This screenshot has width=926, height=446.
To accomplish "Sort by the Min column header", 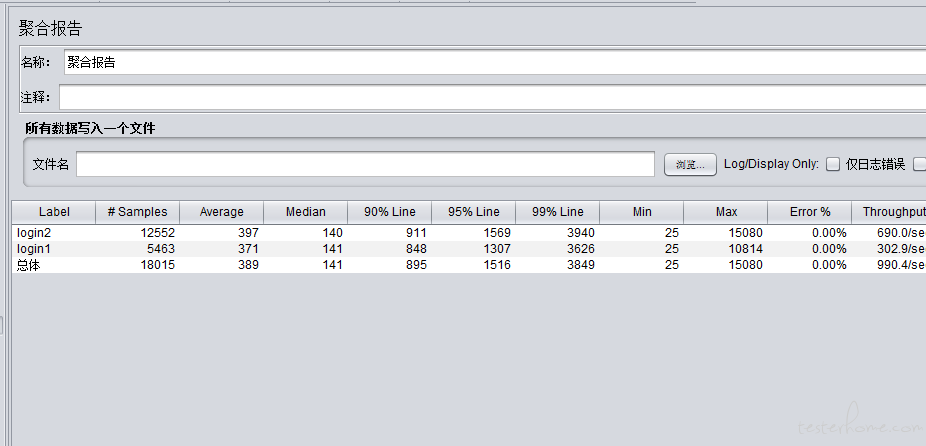I will (642, 212).
